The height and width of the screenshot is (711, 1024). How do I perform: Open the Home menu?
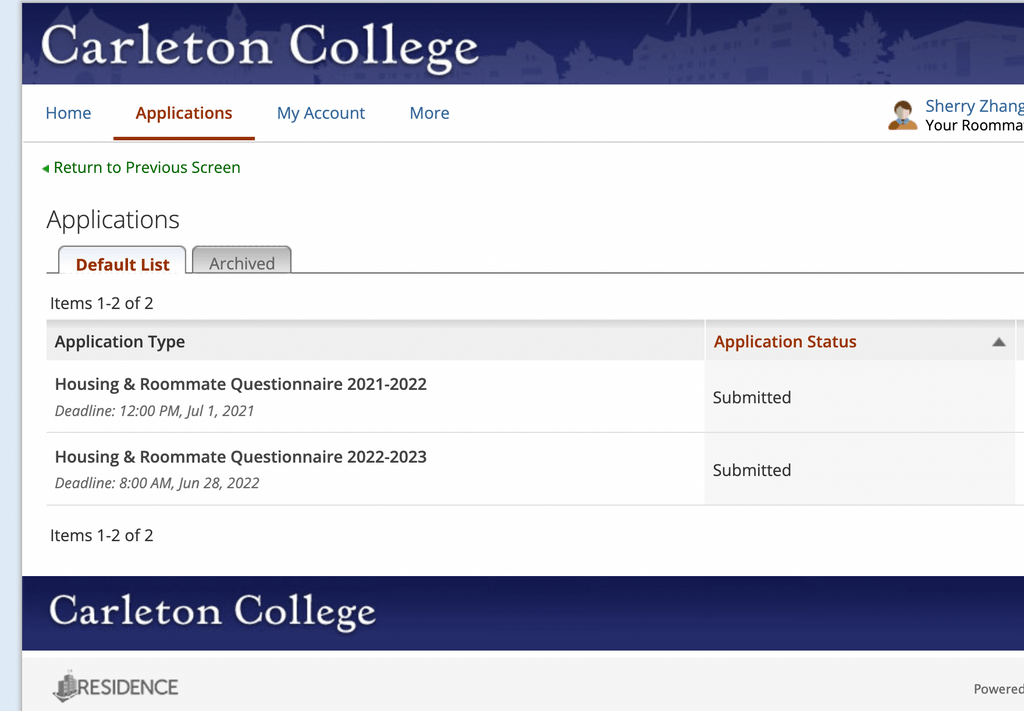(69, 113)
